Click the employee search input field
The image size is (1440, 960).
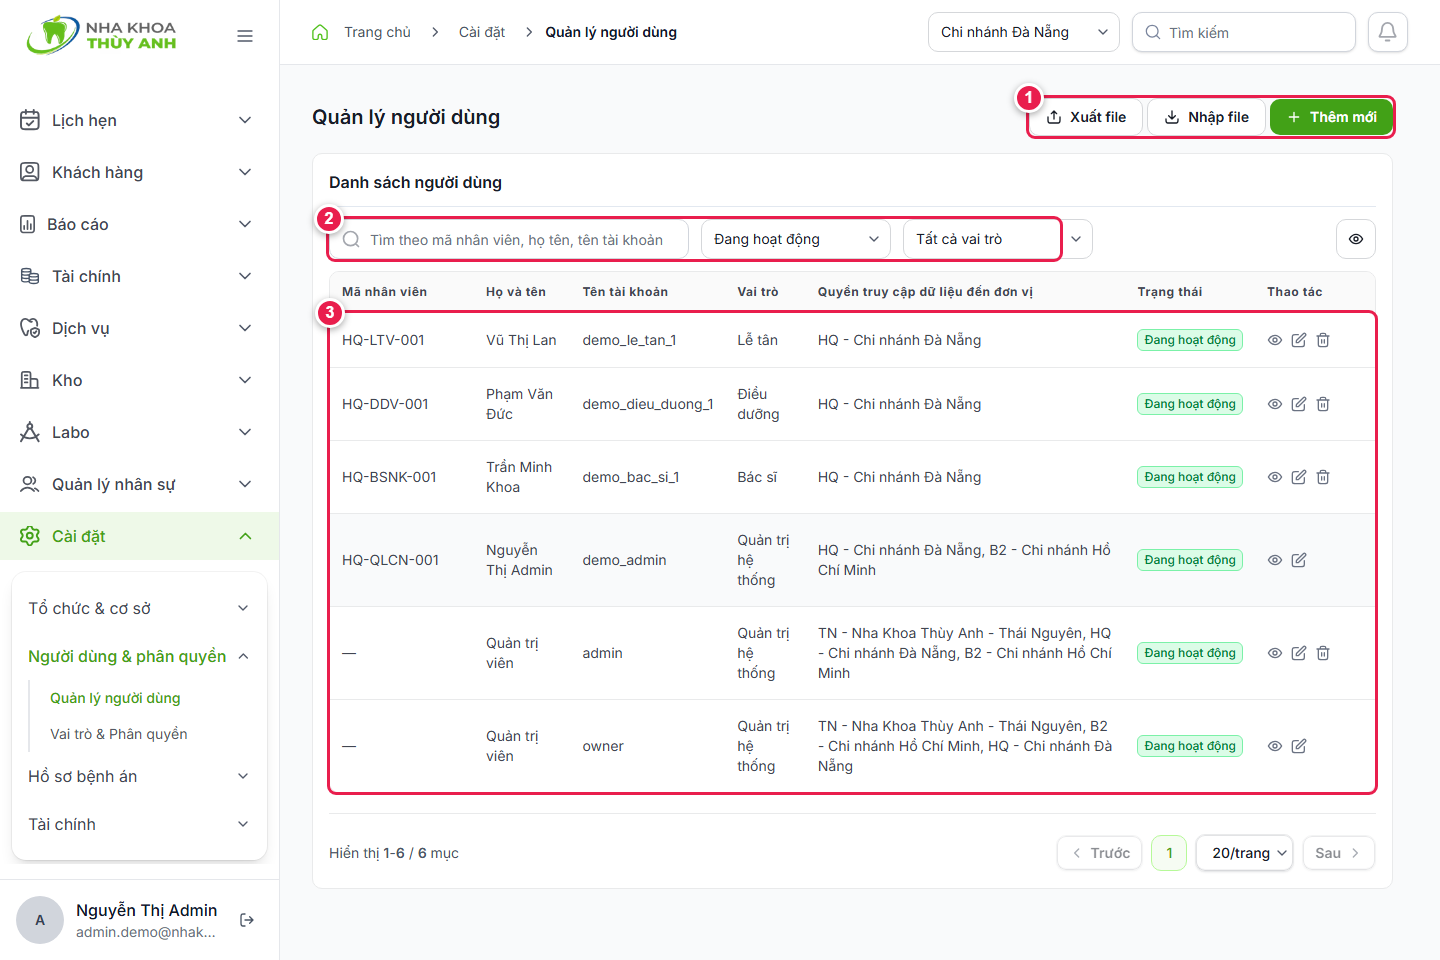509,240
